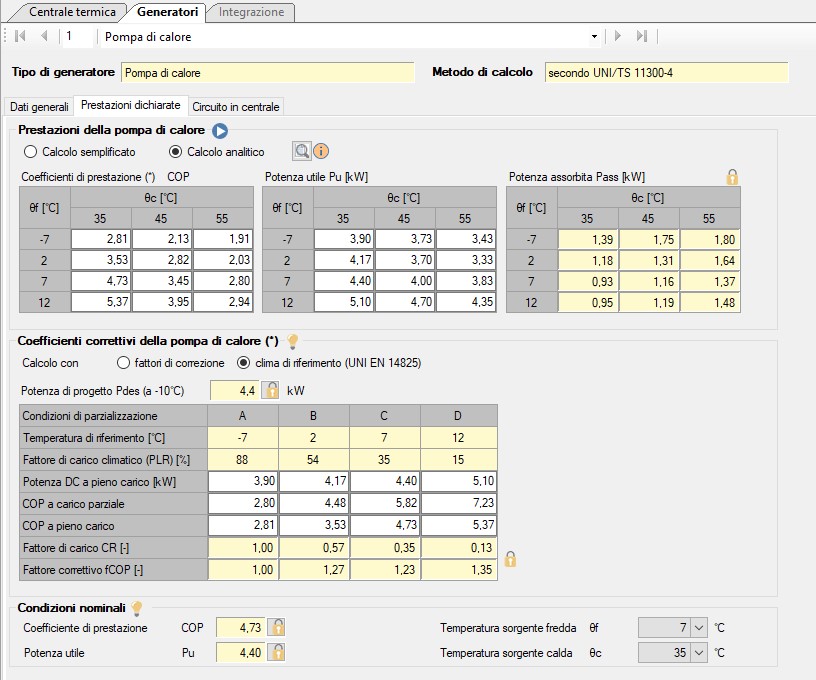Open the magnifier search icon near Calcolo analitico

click(x=301, y=151)
